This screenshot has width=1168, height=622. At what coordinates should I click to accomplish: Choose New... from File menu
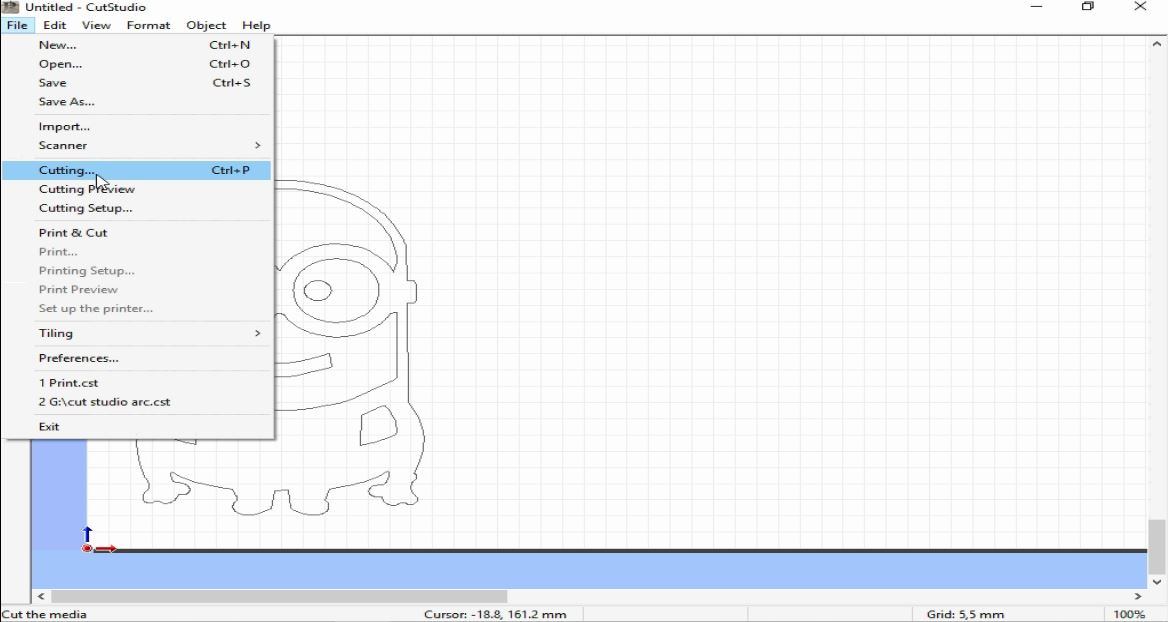(136, 45)
